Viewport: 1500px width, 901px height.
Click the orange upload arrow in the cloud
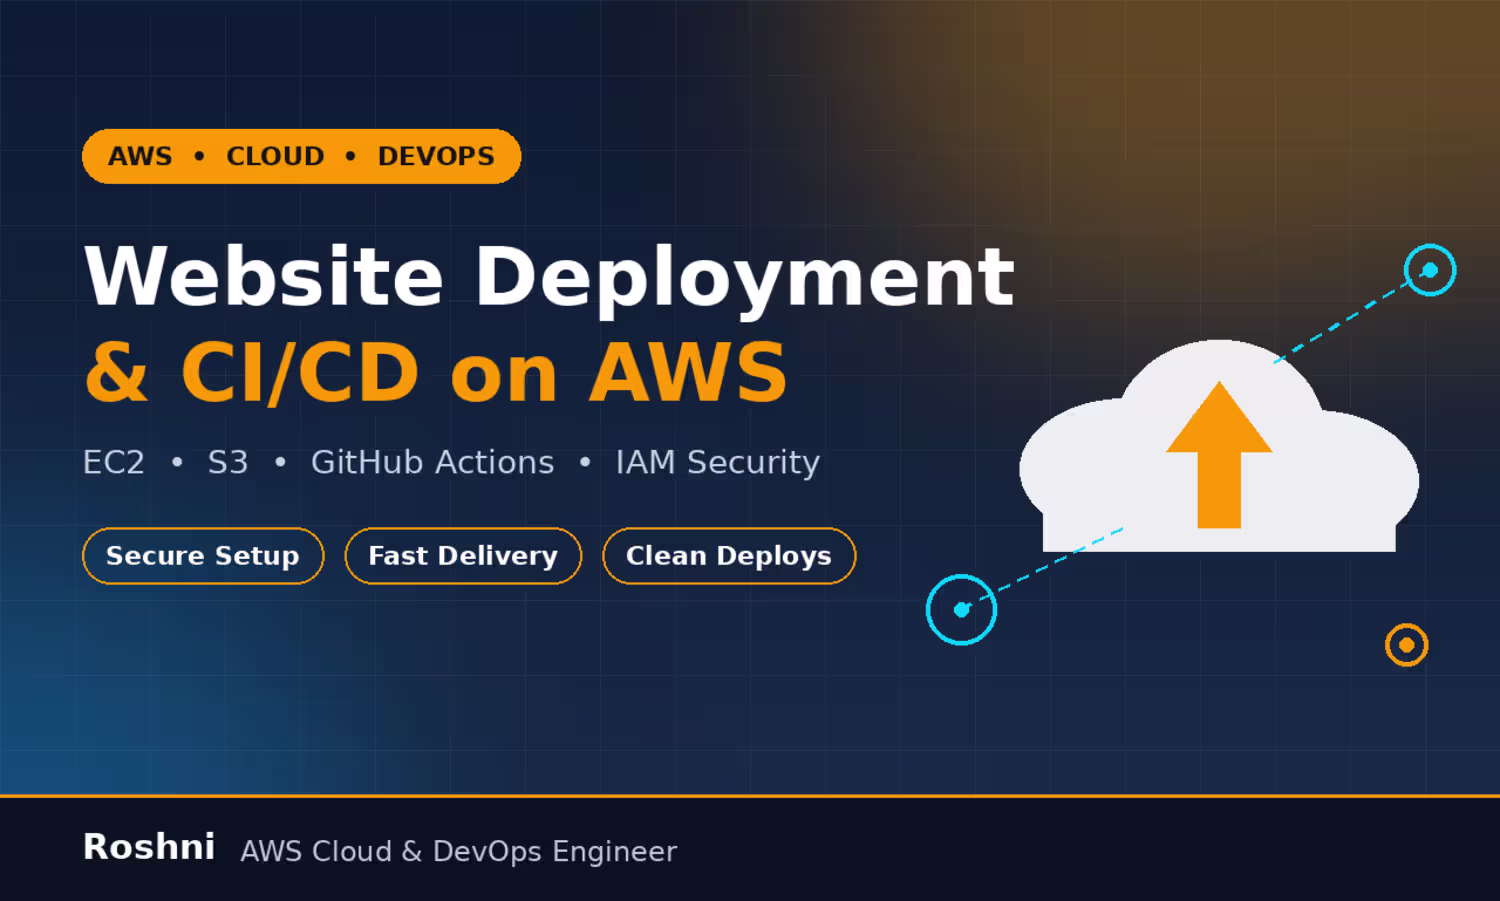tap(1219, 454)
